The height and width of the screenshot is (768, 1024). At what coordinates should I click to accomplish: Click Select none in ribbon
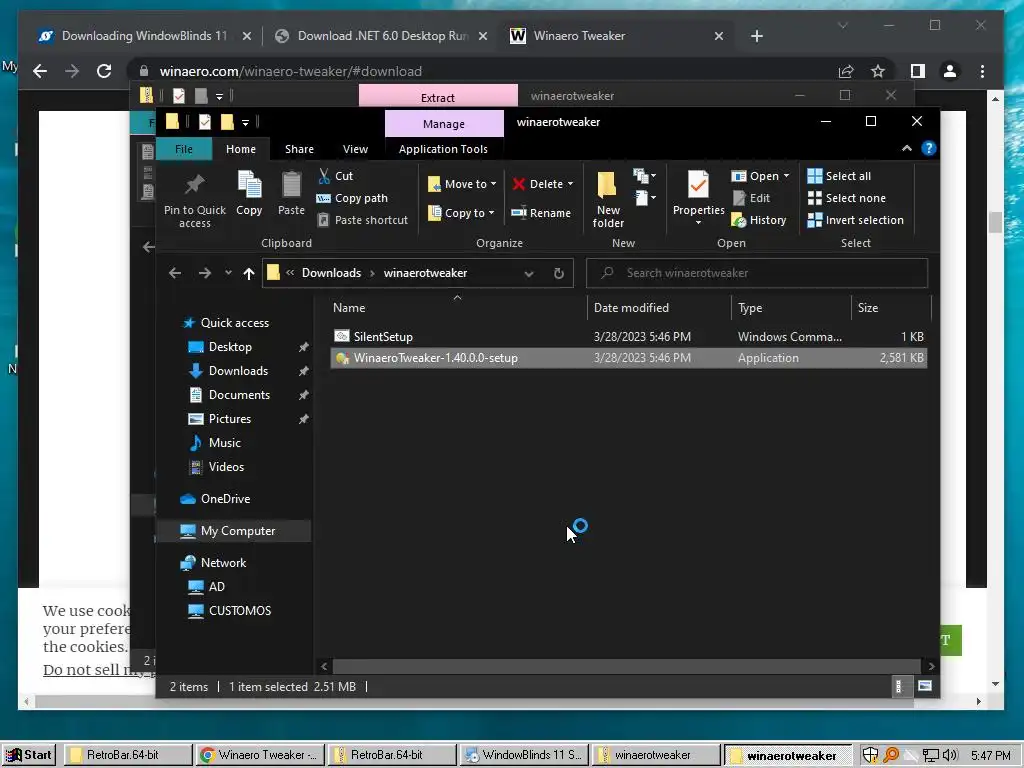[x=846, y=198]
